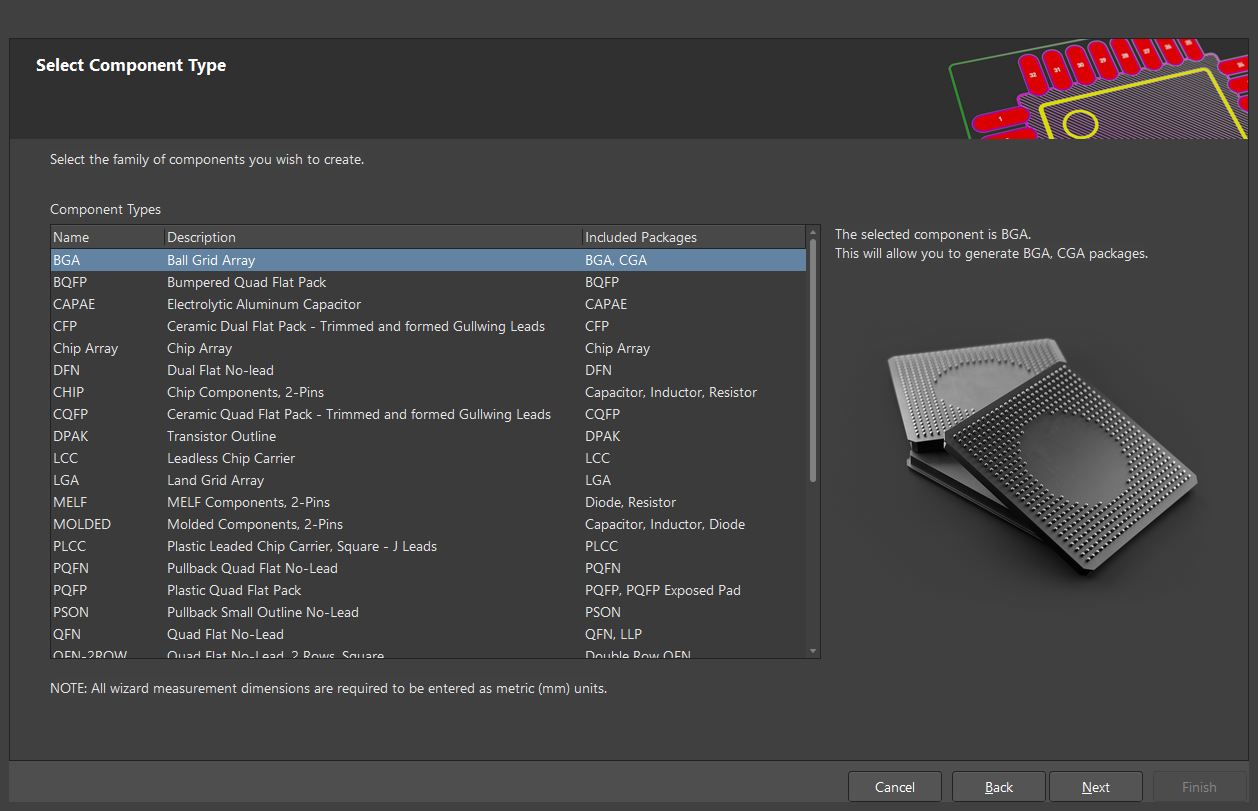Pick the MOLDED components row
Image resolution: width=1258 pixels, height=811 pixels.
click(x=428, y=524)
